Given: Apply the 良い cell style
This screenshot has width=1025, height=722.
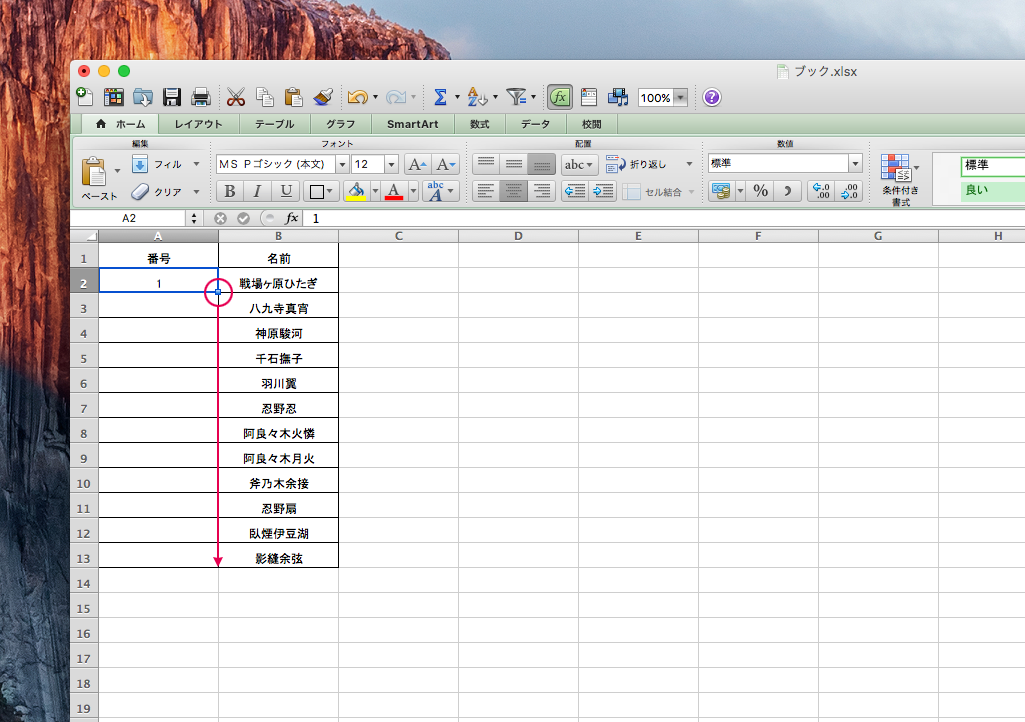Looking at the screenshot, I should 994,190.
